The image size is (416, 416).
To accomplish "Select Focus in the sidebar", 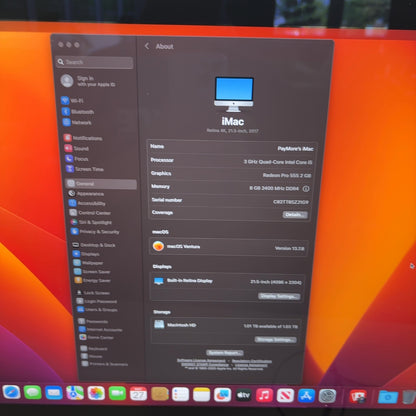I will point(77,159).
